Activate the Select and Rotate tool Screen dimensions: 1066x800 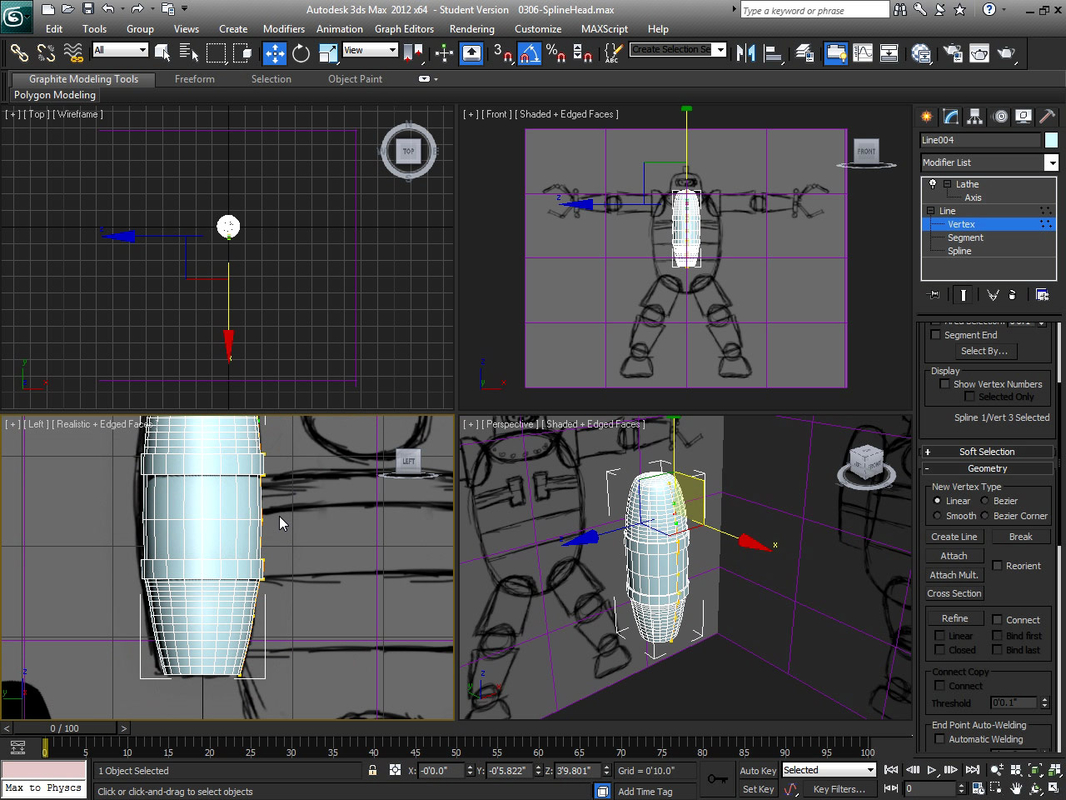click(300, 53)
